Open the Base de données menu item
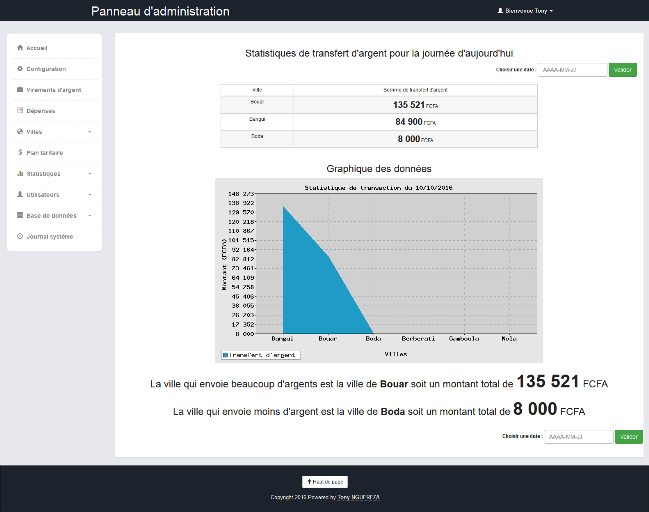 51,216
